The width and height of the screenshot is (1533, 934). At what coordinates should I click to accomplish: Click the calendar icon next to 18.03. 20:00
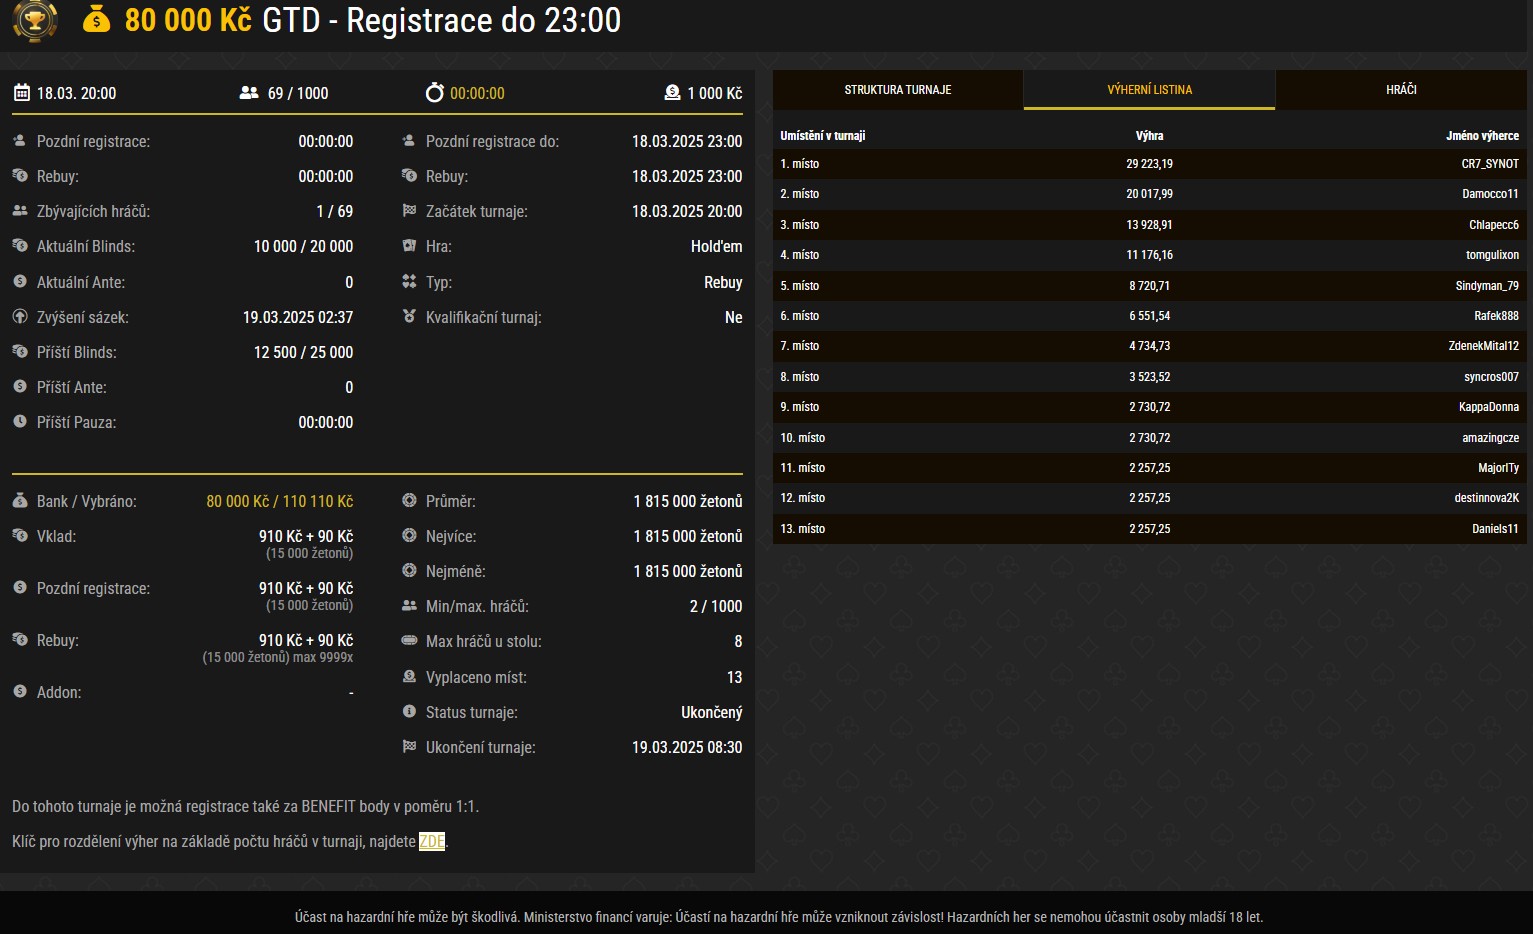pos(21,93)
